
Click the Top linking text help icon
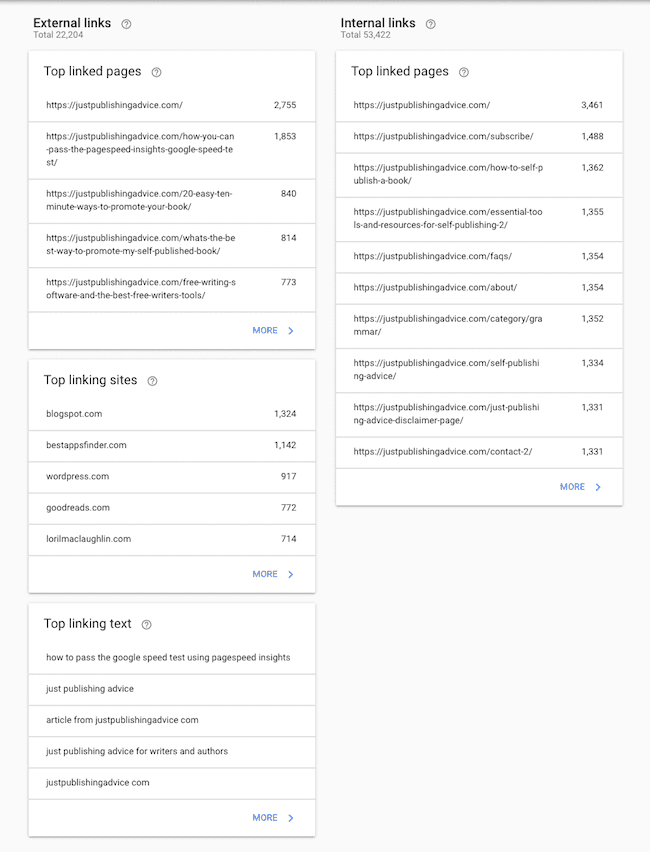point(146,623)
